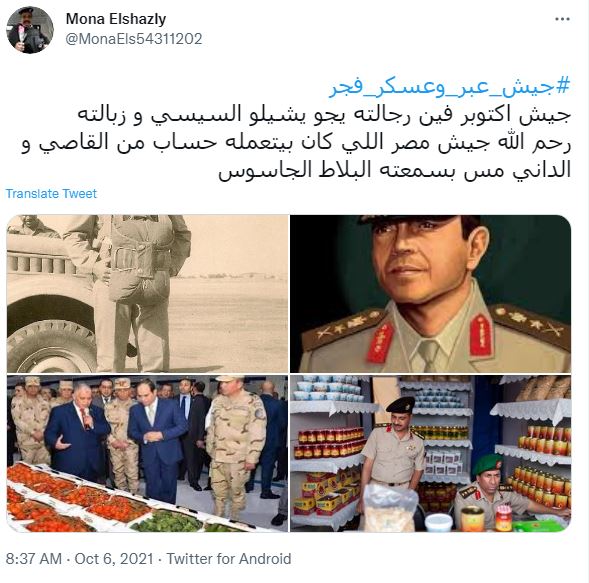This screenshot has width=589, height=583.
Task: Click the Mona Elshazly display name
Action: point(116,19)
